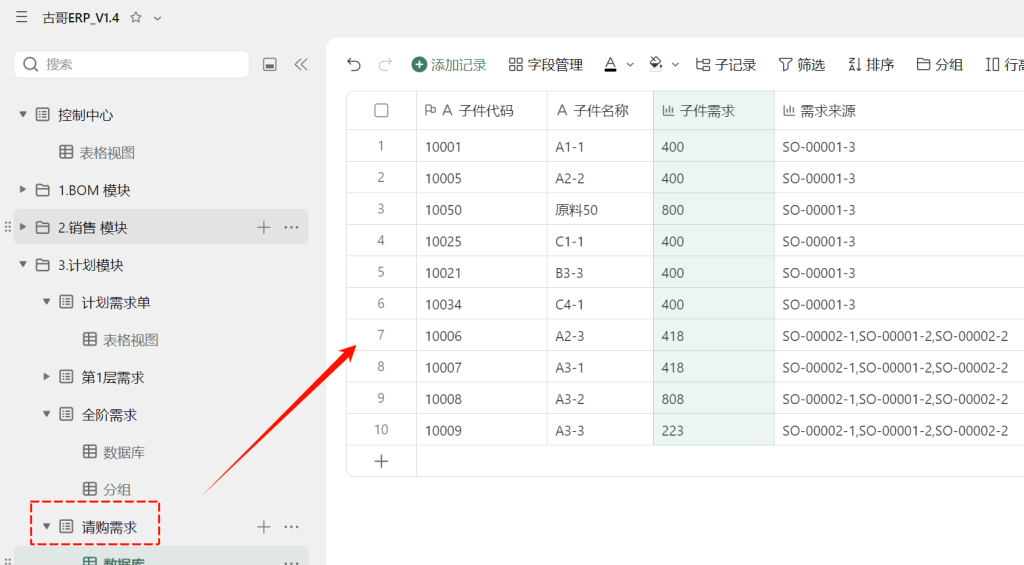Viewport: 1024px width, 565px height.
Task: Add new row with plus below table
Action: pos(381,461)
